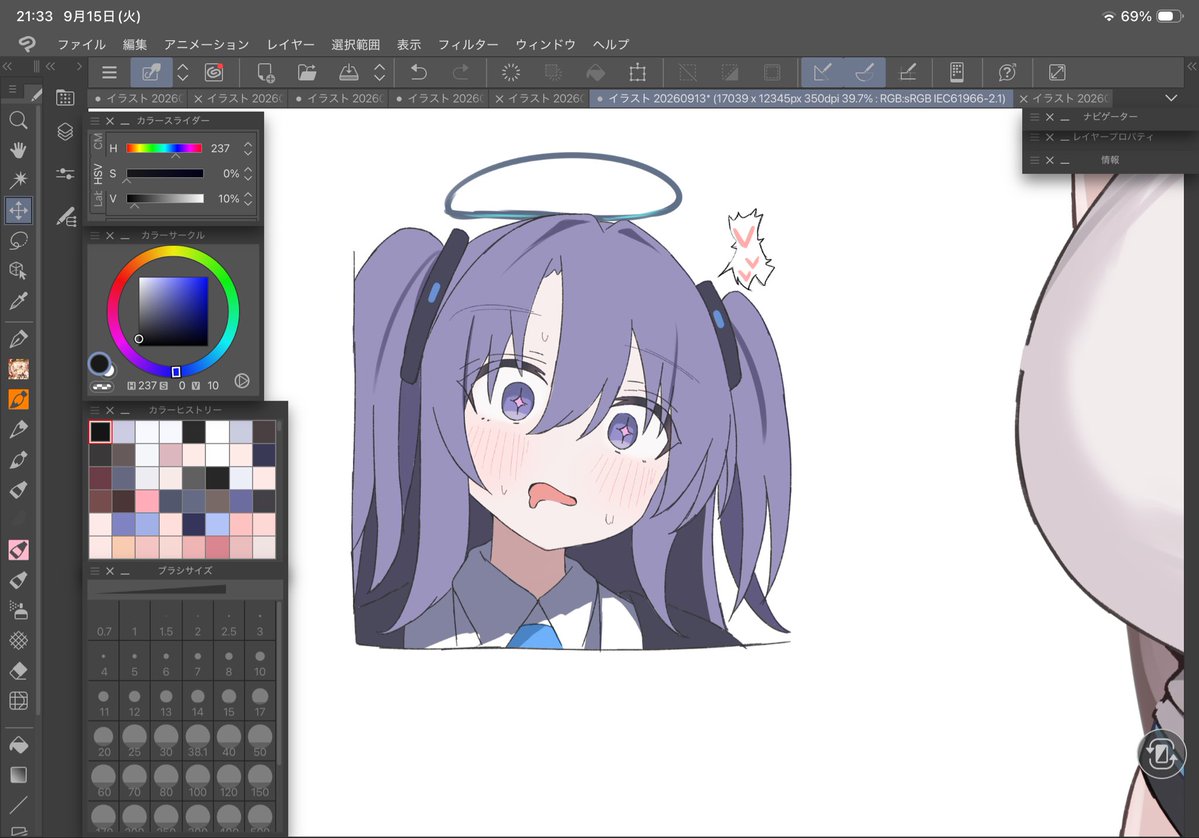Select the pink highlighted marker tool
The image size is (1199, 838).
(18, 550)
